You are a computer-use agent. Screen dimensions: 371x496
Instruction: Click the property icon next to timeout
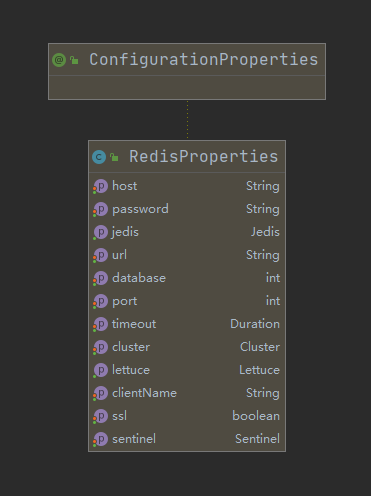click(100, 324)
